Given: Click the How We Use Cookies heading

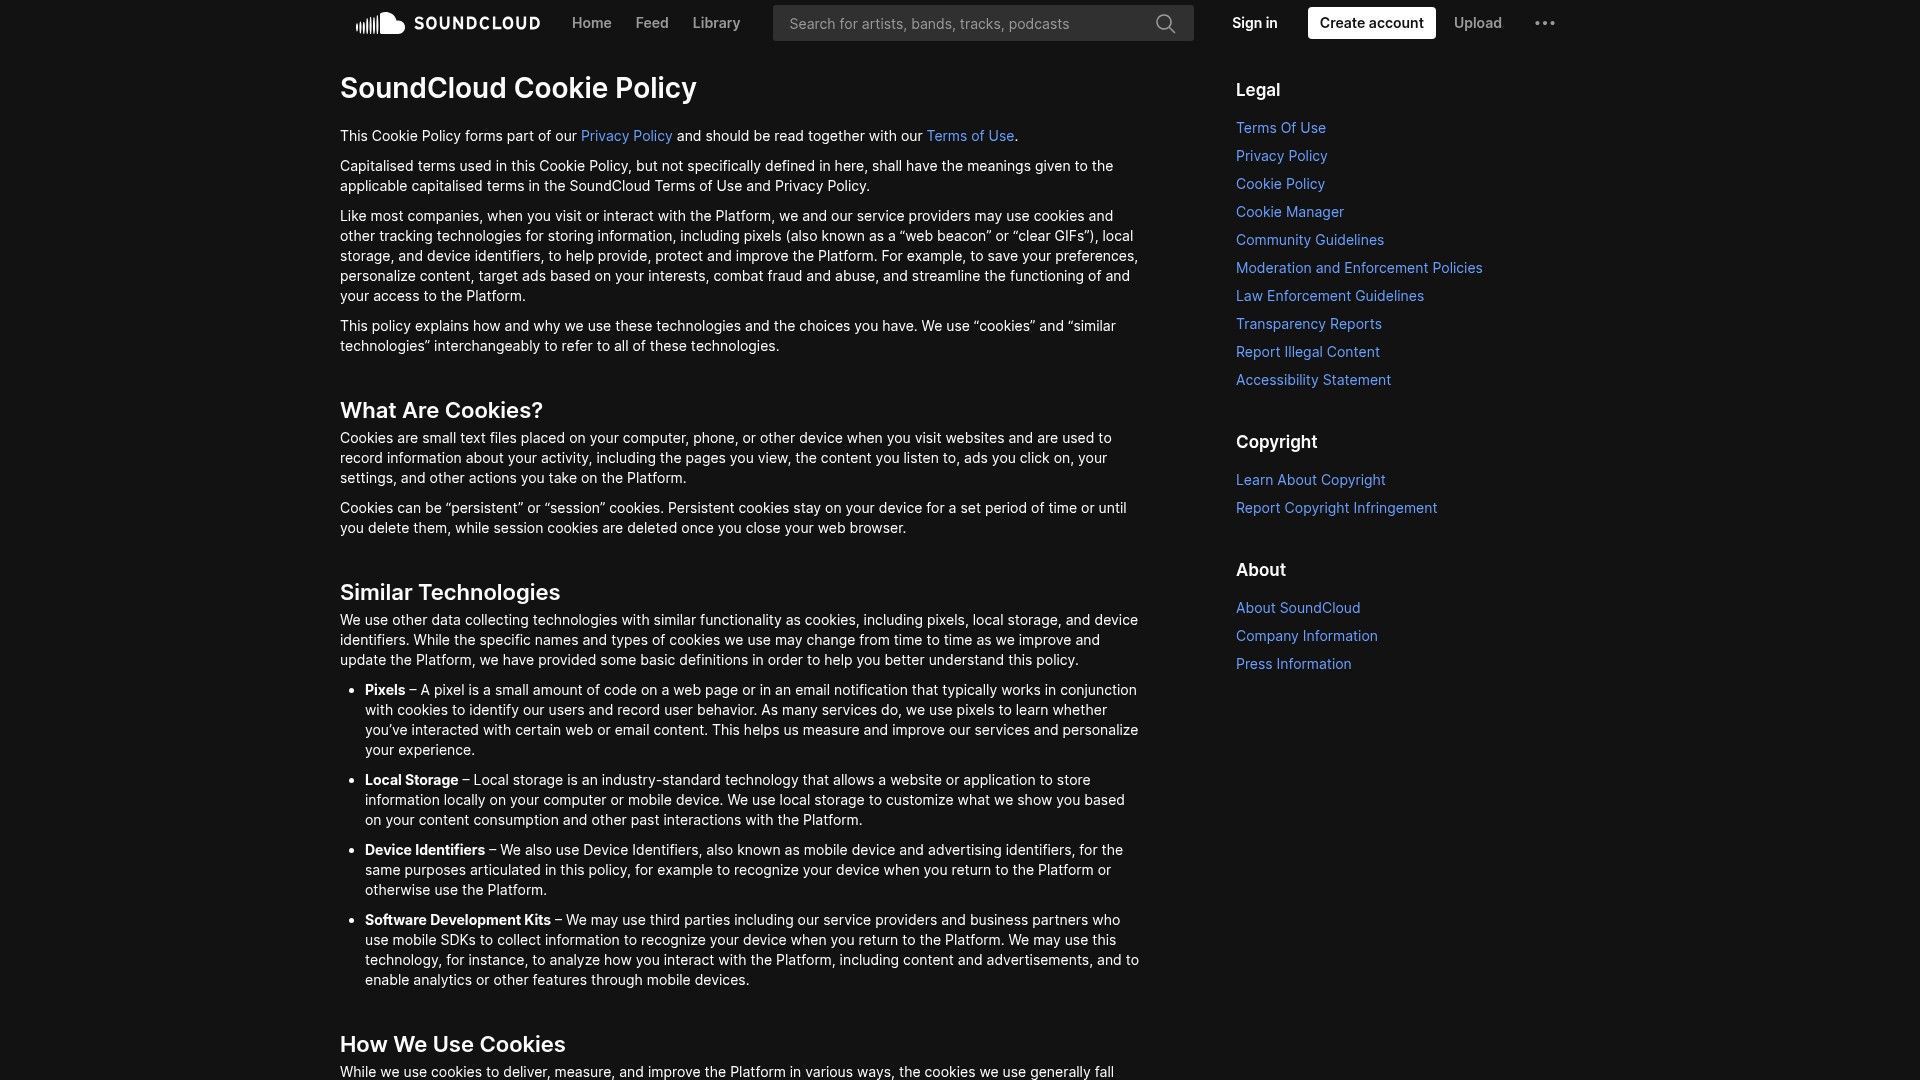Looking at the screenshot, I should 453,1044.
